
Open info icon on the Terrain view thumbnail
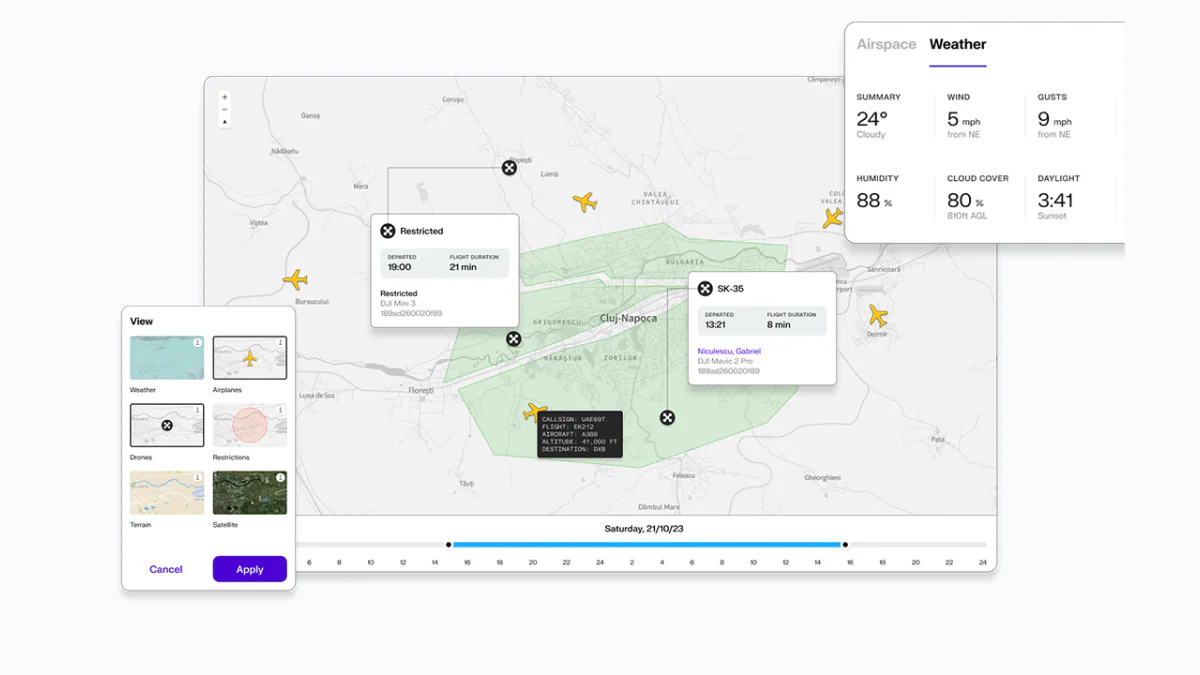coord(197,477)
